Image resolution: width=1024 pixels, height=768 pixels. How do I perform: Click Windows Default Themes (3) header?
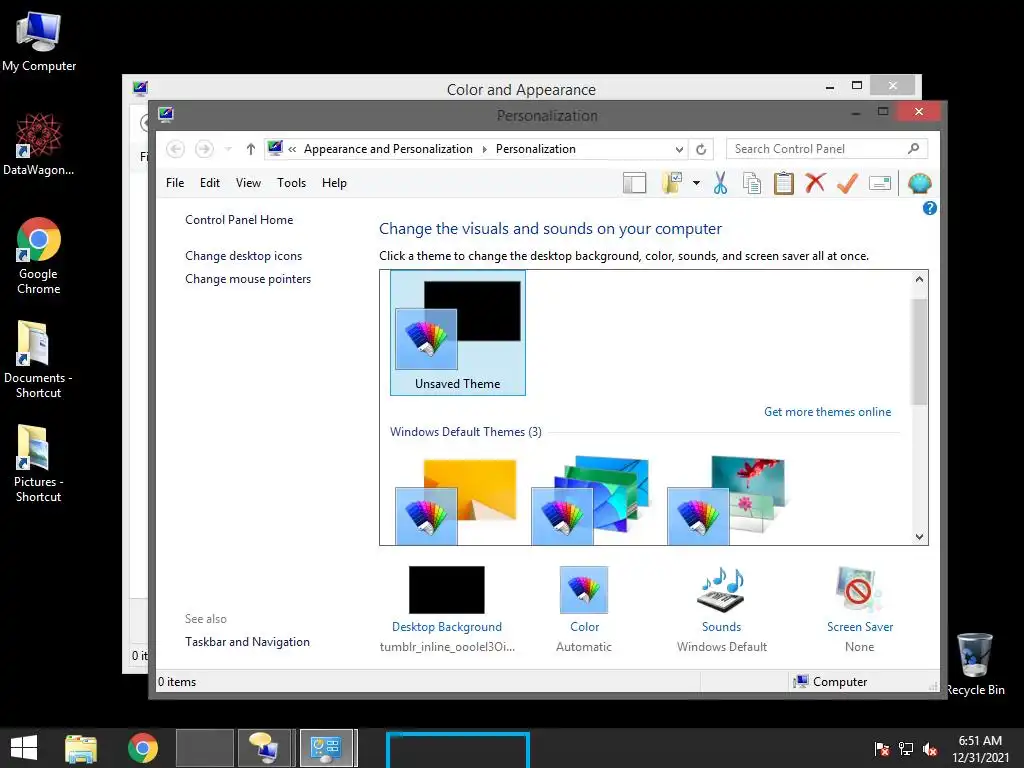pos(466,432)
